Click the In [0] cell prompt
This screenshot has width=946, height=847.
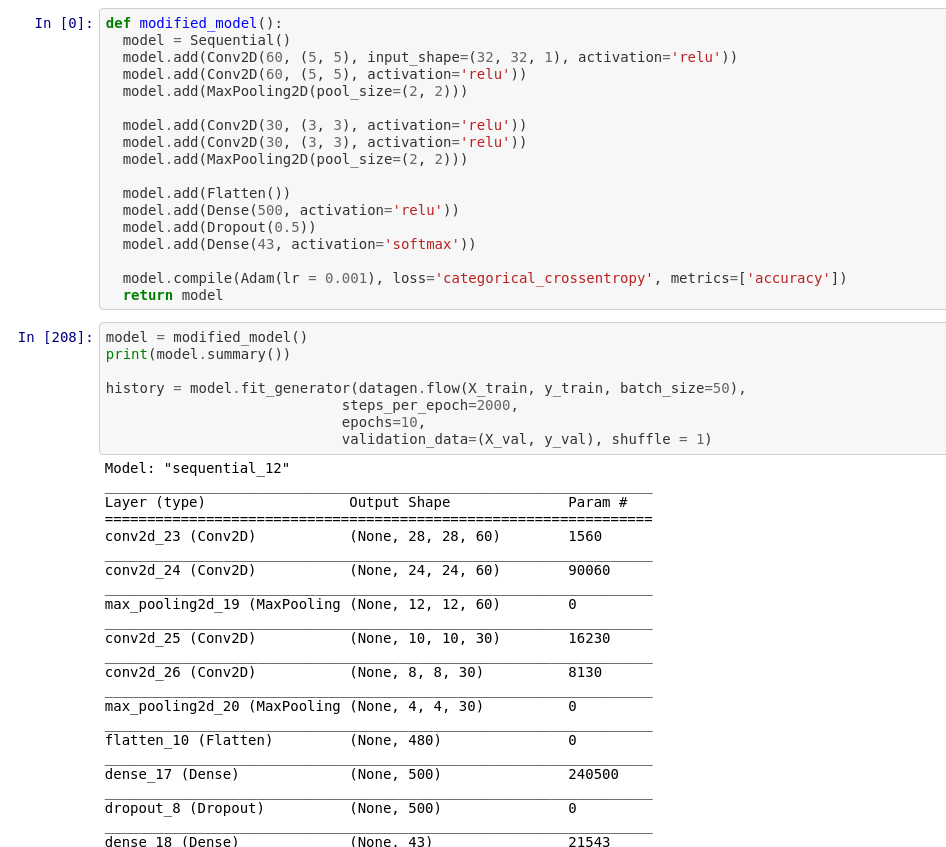pyautogui.click(x=64, y=24)
